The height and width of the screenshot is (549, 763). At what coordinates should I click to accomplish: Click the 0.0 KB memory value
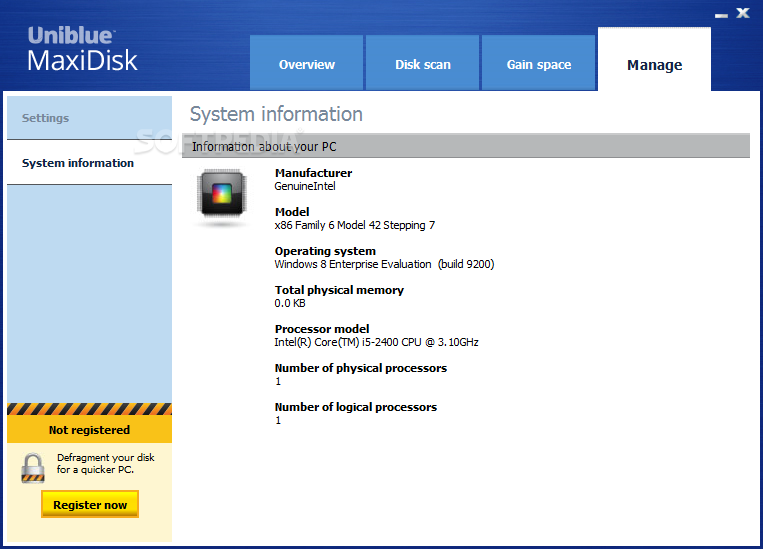[290, 303]
